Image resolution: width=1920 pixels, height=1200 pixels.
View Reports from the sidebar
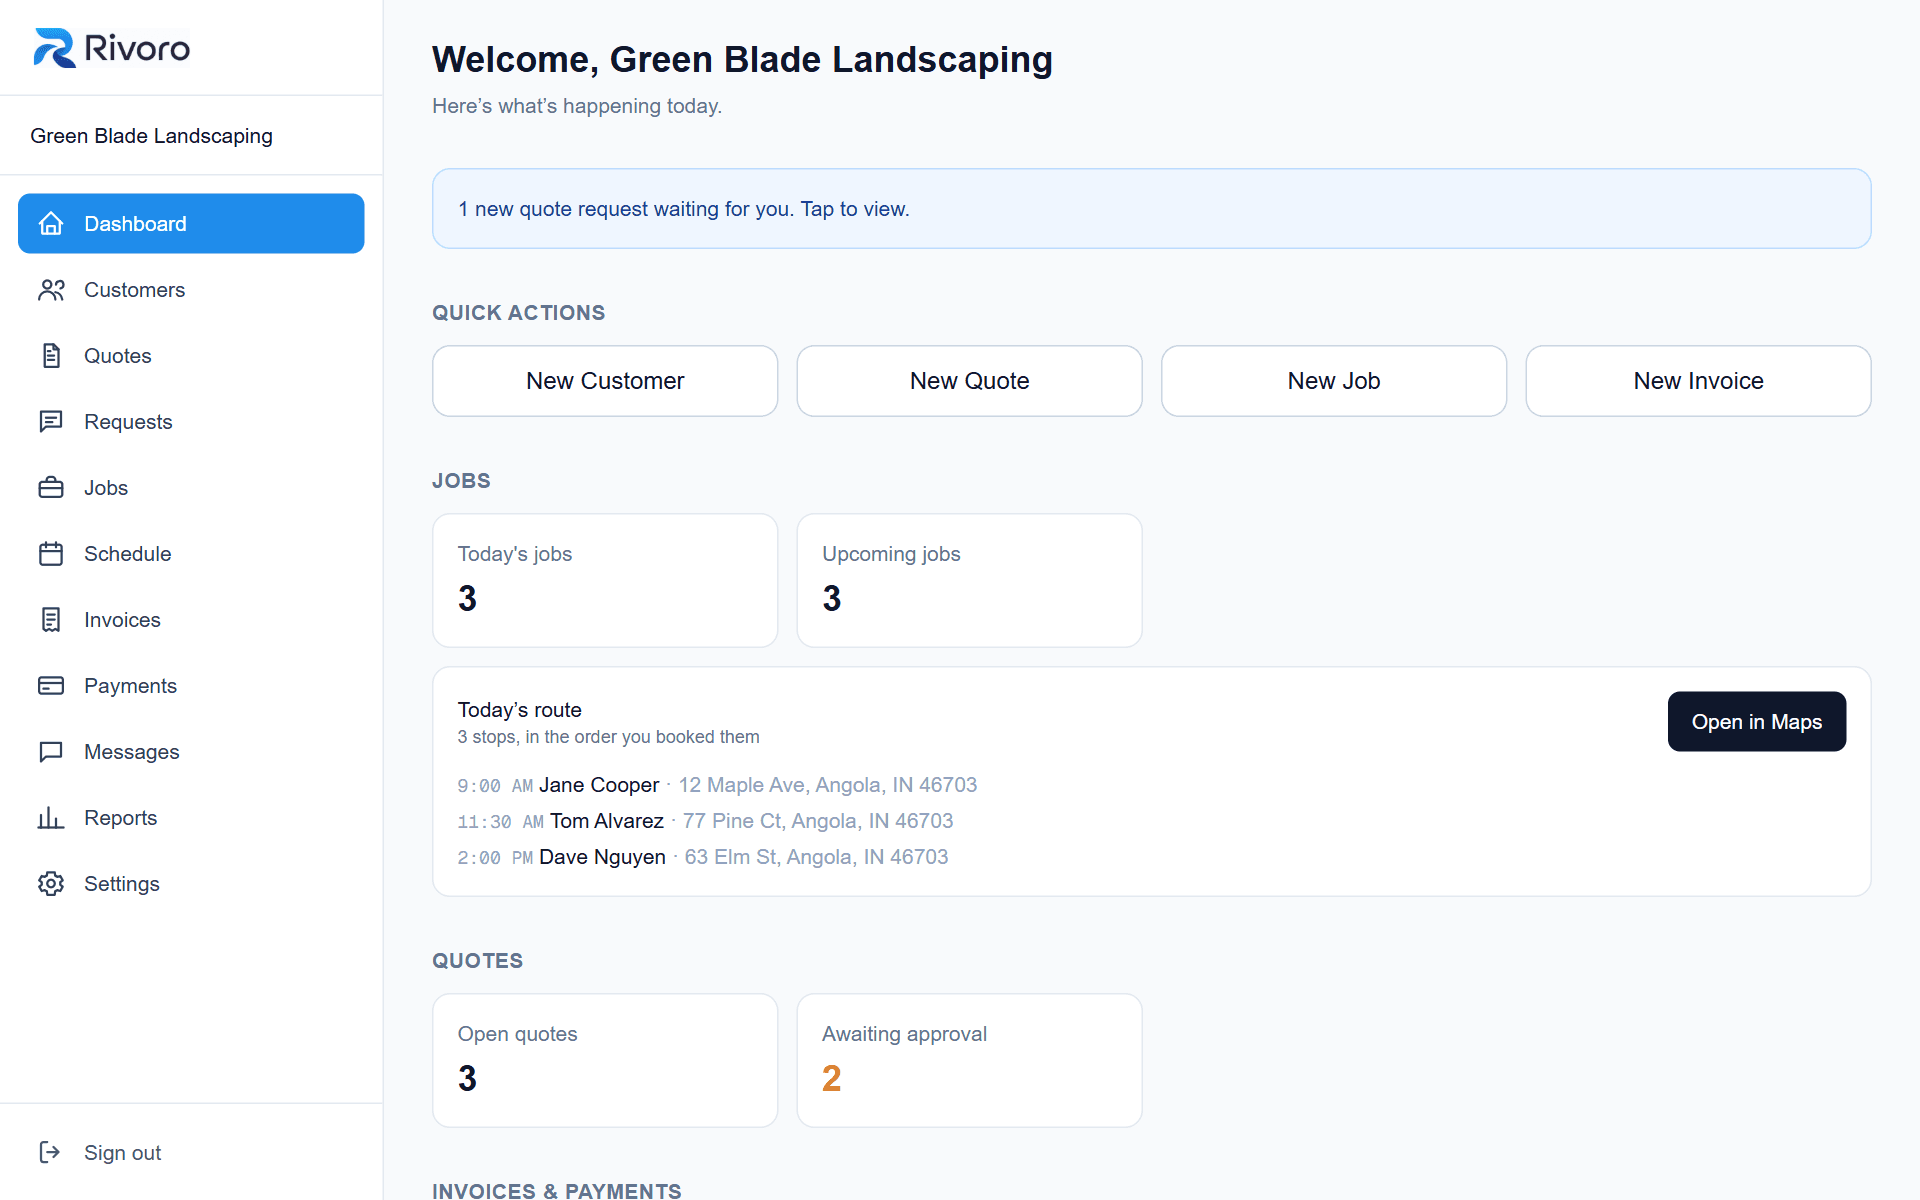point(191,818)
